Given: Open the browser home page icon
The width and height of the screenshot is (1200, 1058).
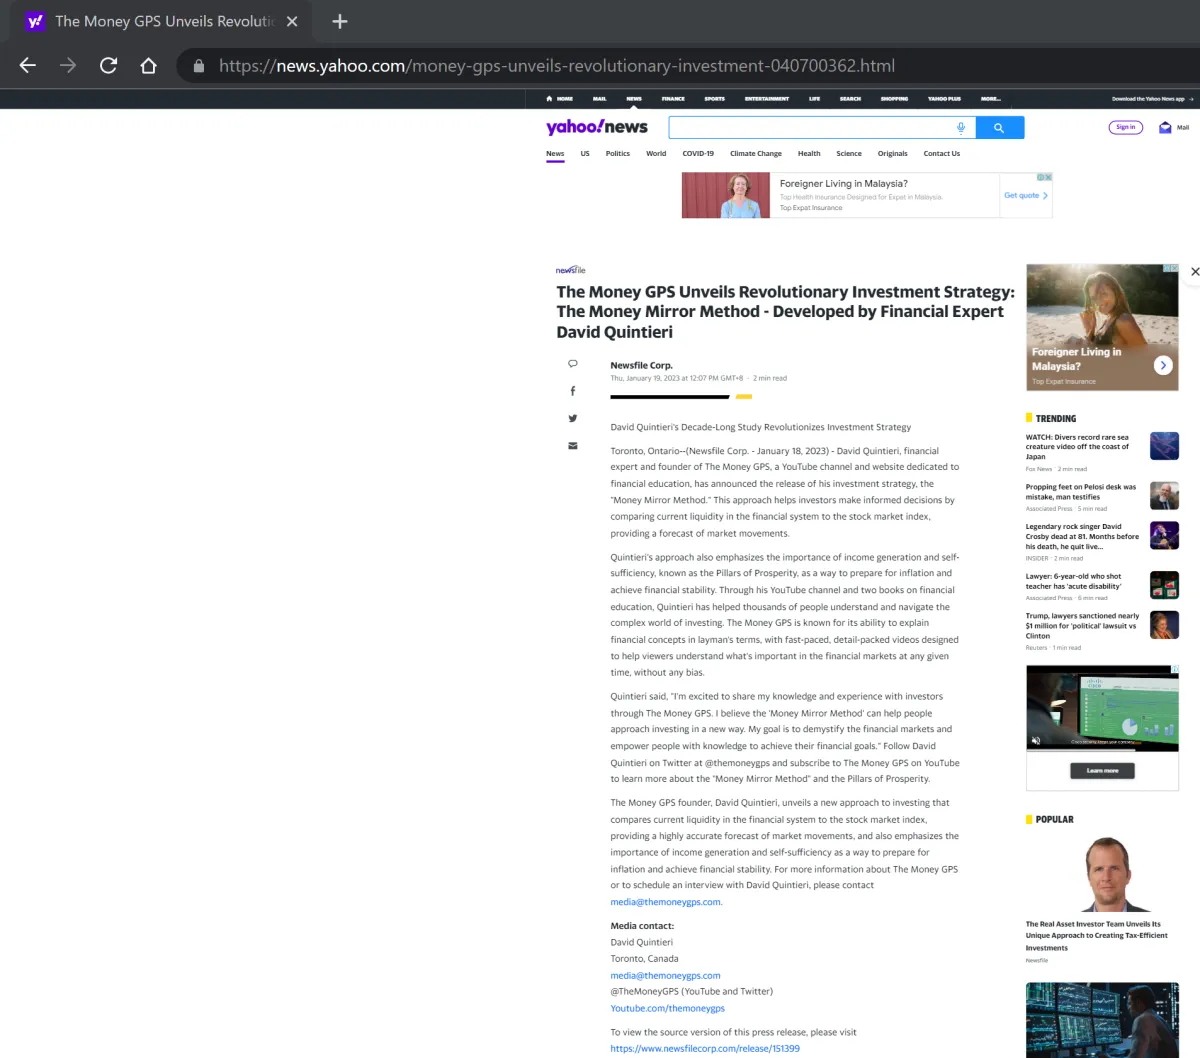Looking at the screenshot, I should click(148, 65).
